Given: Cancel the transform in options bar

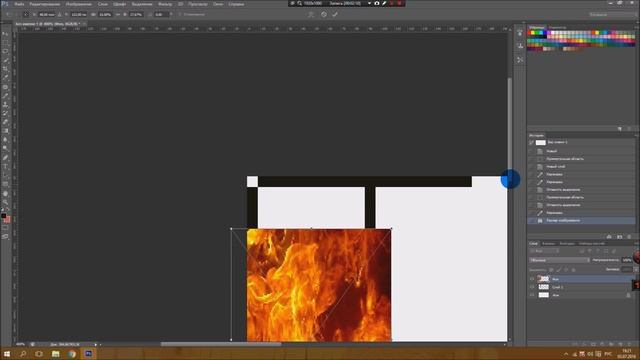Looking at the screenshot, I should [324, 14].
